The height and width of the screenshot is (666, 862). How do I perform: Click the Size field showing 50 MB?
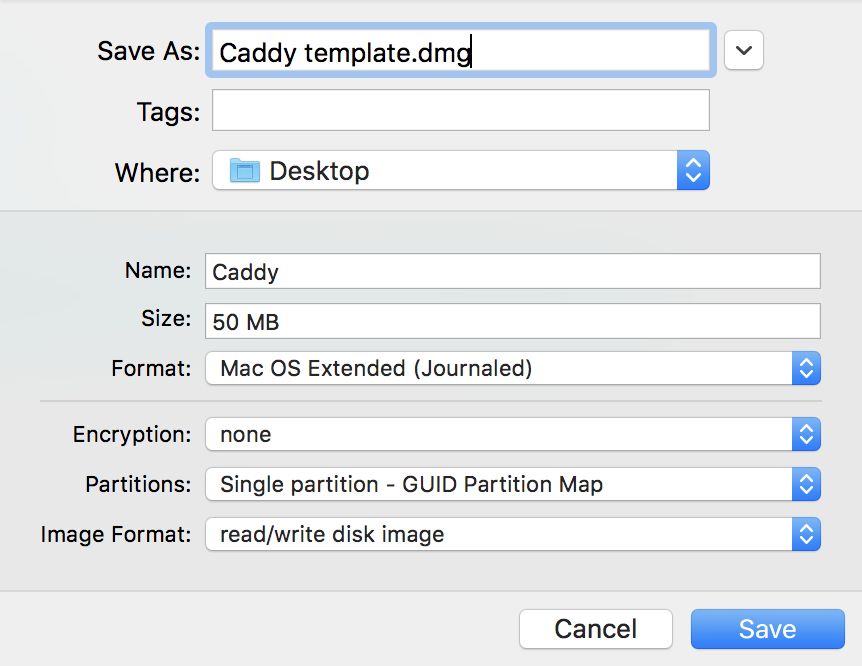(512, 321)
